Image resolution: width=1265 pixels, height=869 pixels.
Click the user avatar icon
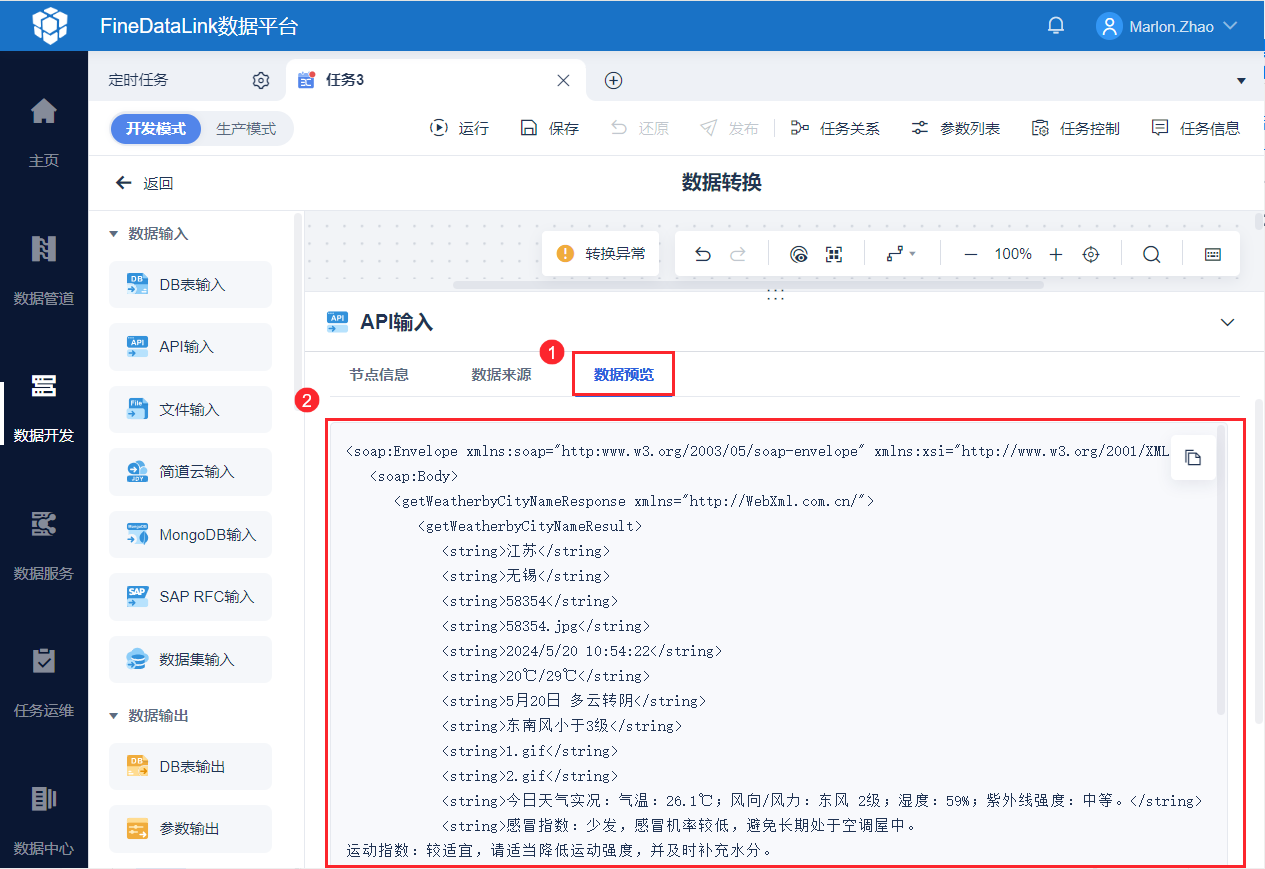pyautogui.click(x=1109, y=26)
